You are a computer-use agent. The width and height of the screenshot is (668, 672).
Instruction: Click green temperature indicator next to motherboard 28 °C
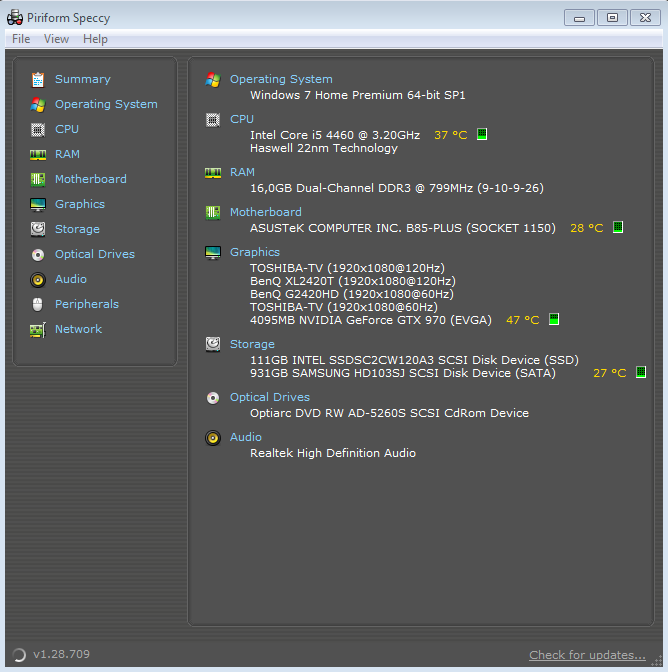tap(618, 227)
